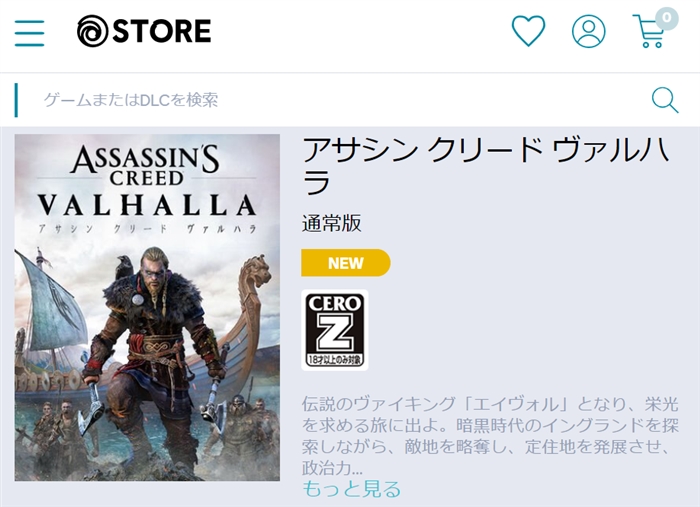The image size is (700, 507).
Task: Click the CERO Z rating badge
Action: 335,330
